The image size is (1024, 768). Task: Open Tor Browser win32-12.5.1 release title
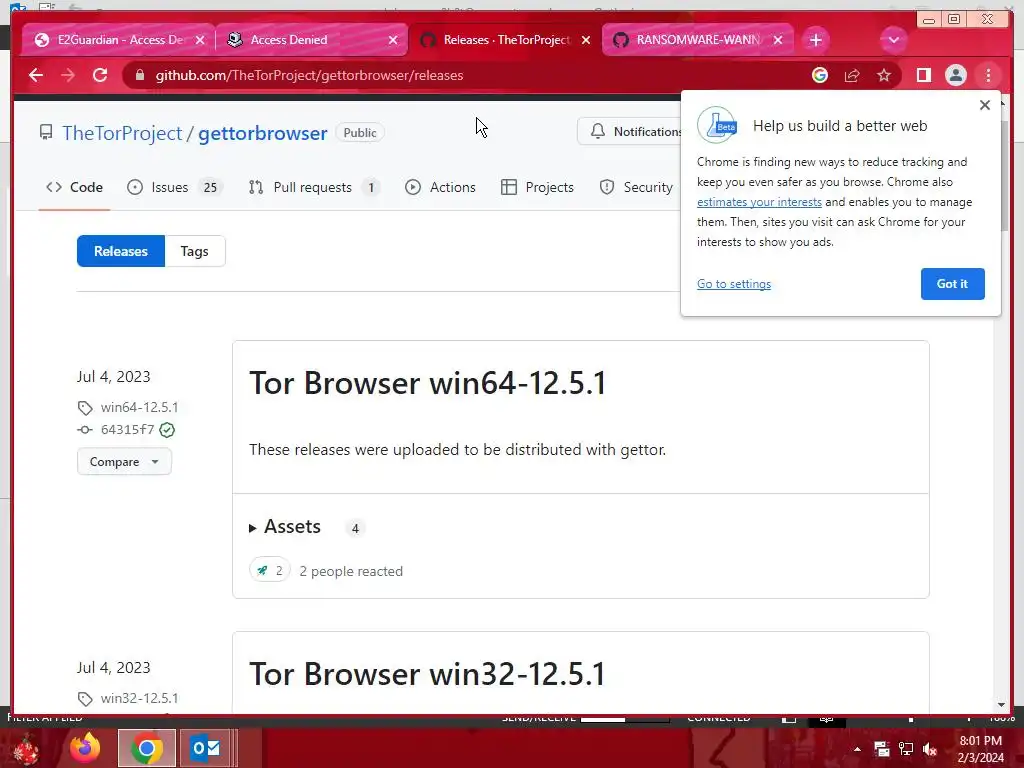coord(428,674)
